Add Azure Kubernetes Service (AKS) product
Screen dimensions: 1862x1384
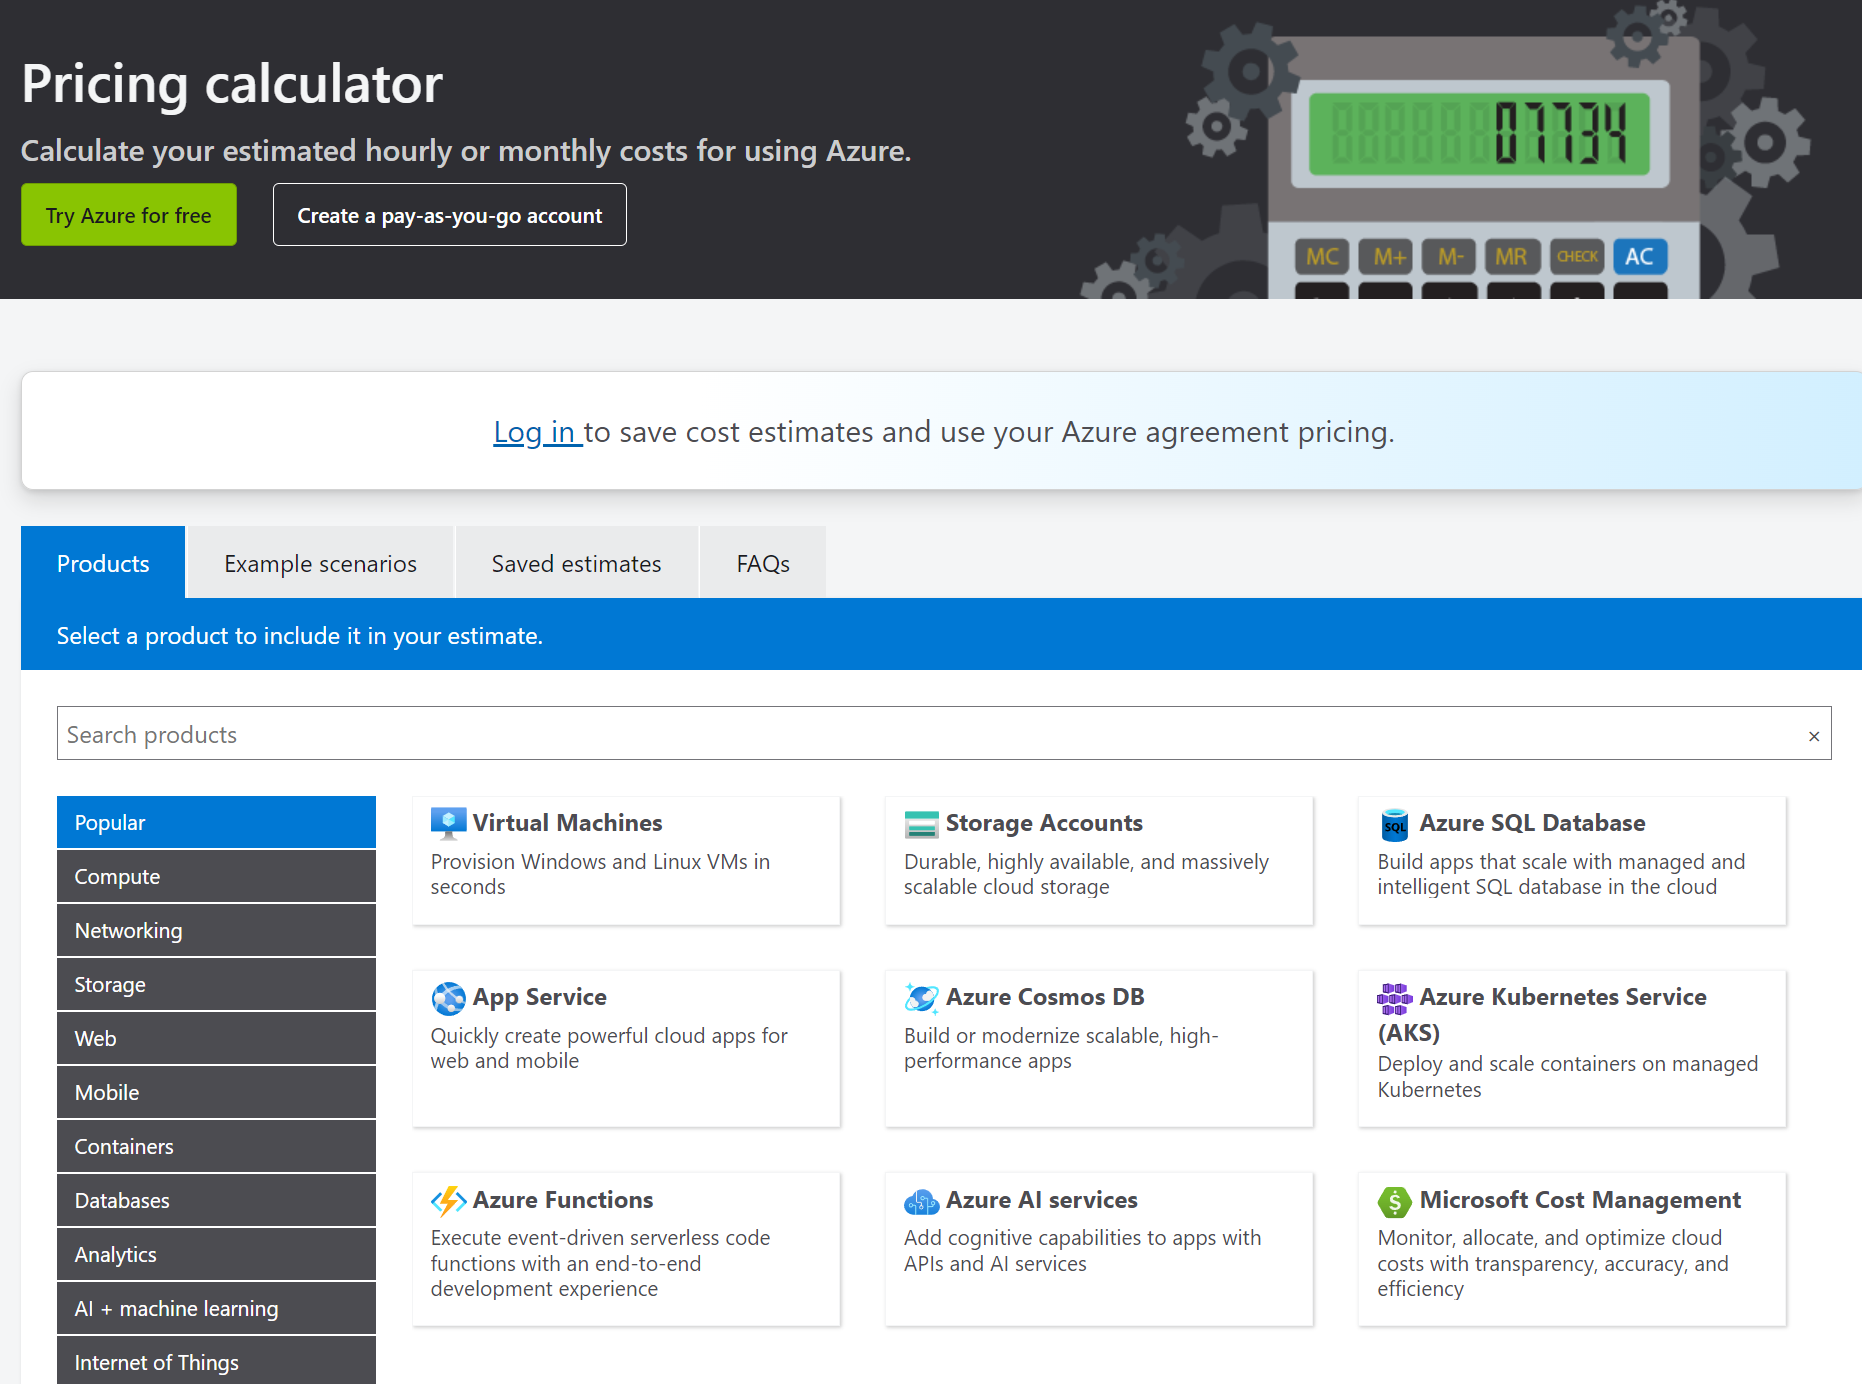1572,1049
